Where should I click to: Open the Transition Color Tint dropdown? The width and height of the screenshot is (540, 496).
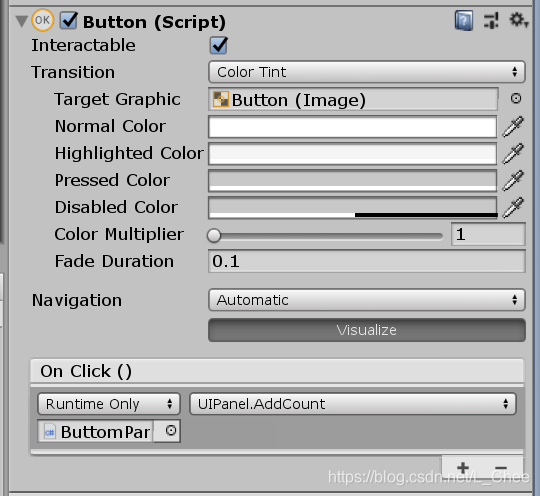coord(367,72)
